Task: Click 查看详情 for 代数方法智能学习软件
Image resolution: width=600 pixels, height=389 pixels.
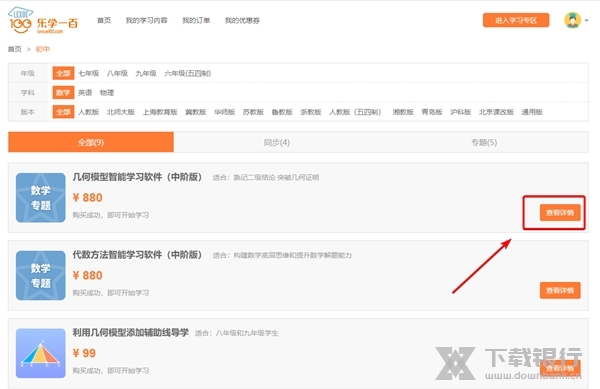Action: coord(560,290)
